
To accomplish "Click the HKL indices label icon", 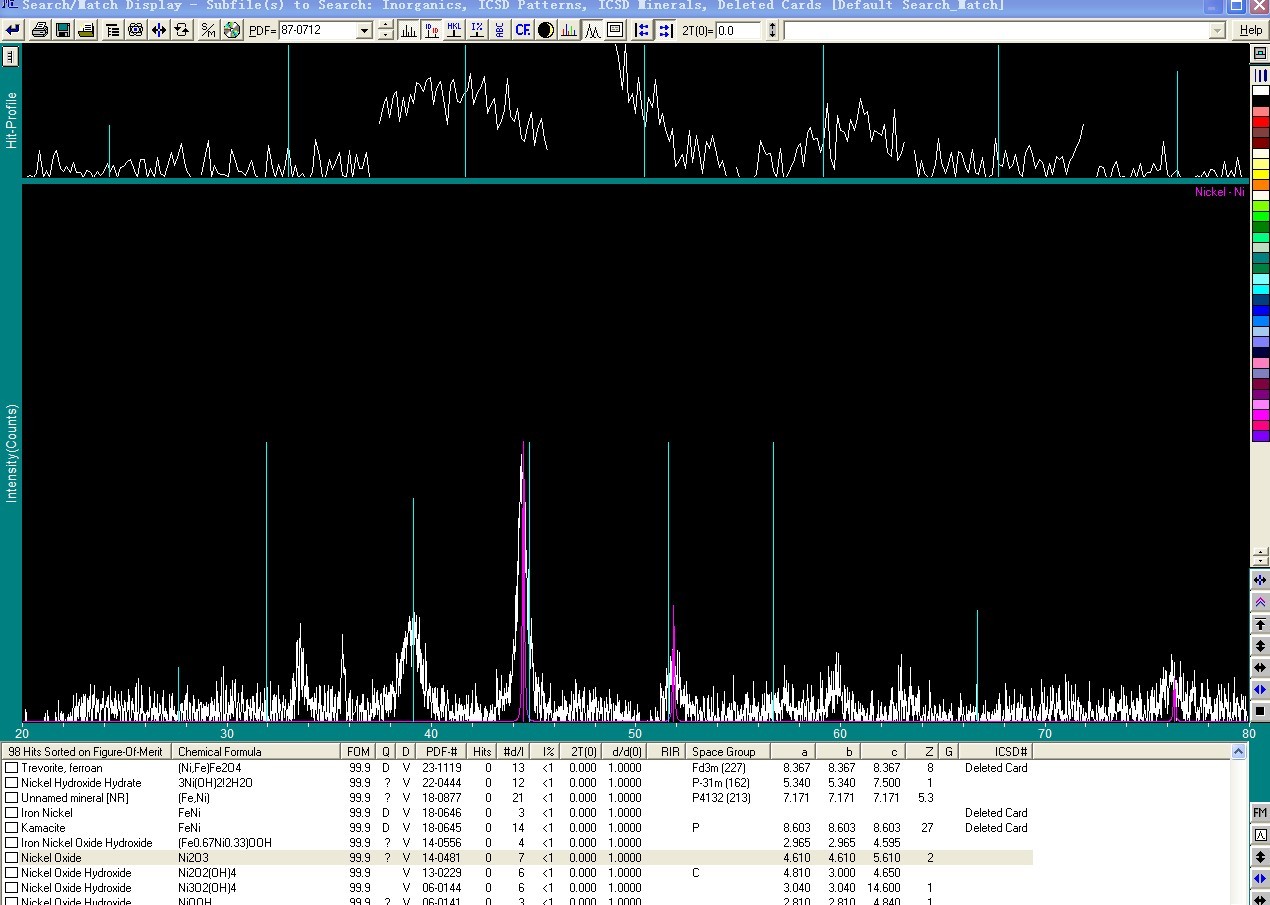I will [x=455, y=30].
